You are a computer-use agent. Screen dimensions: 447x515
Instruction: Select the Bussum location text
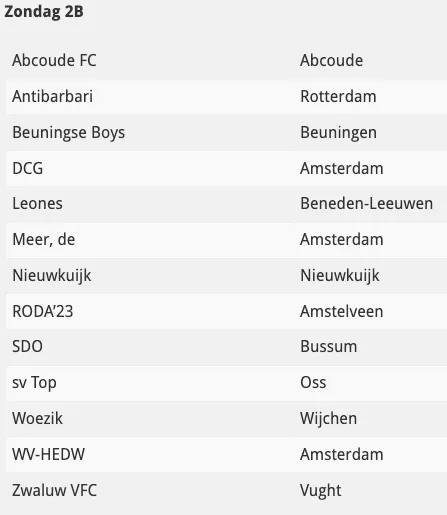click(x=329, y=347)
